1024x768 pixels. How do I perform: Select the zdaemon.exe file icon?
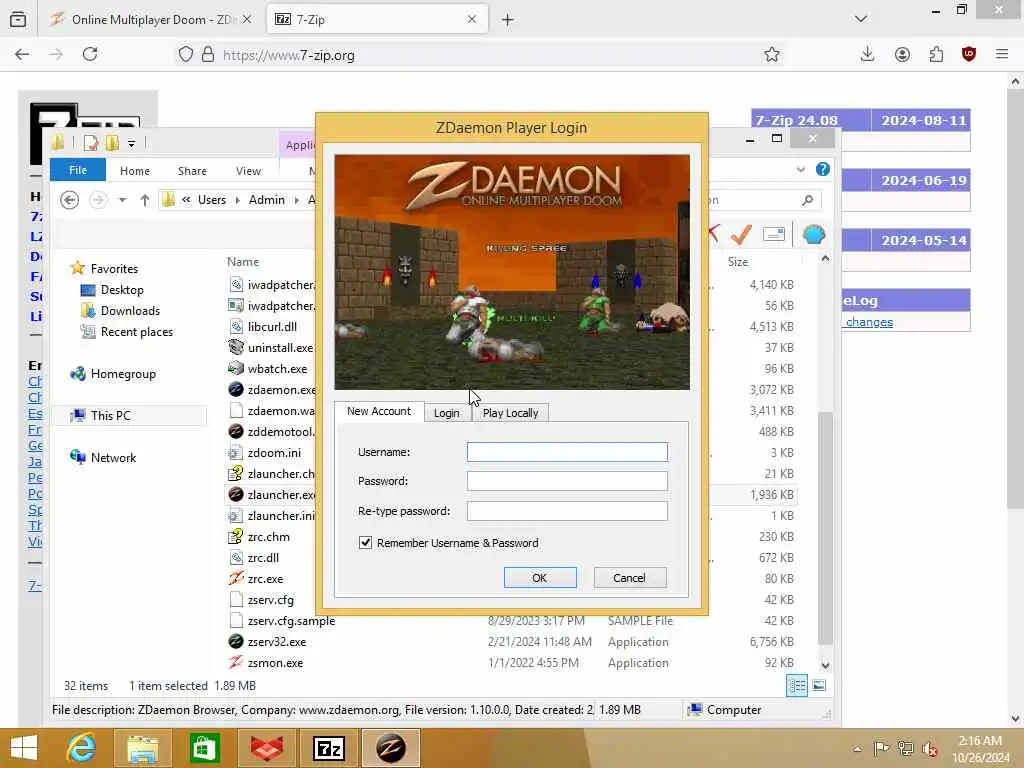point(236,390)
